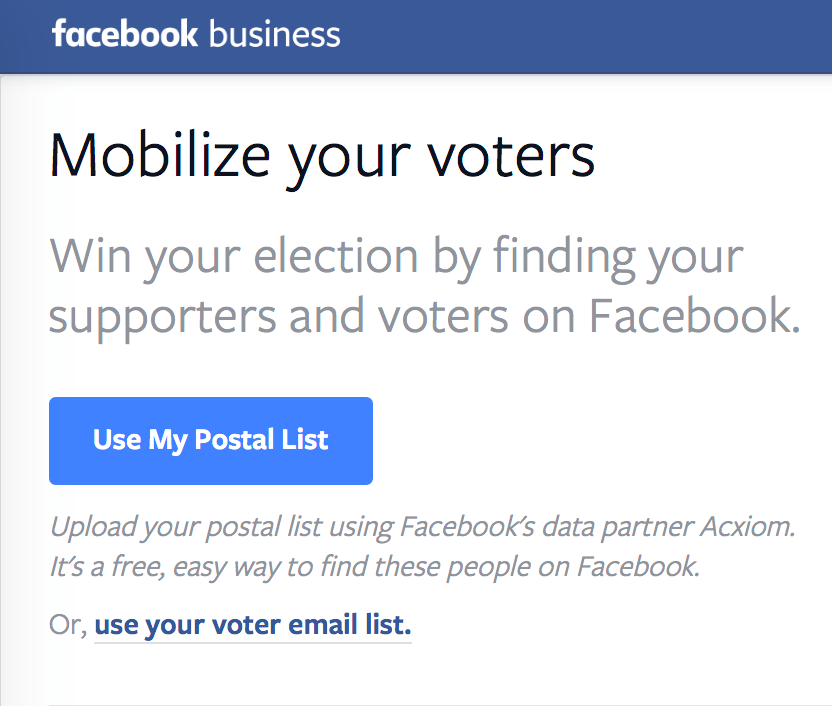Open the "use your voter email list" link

point(252,626)
